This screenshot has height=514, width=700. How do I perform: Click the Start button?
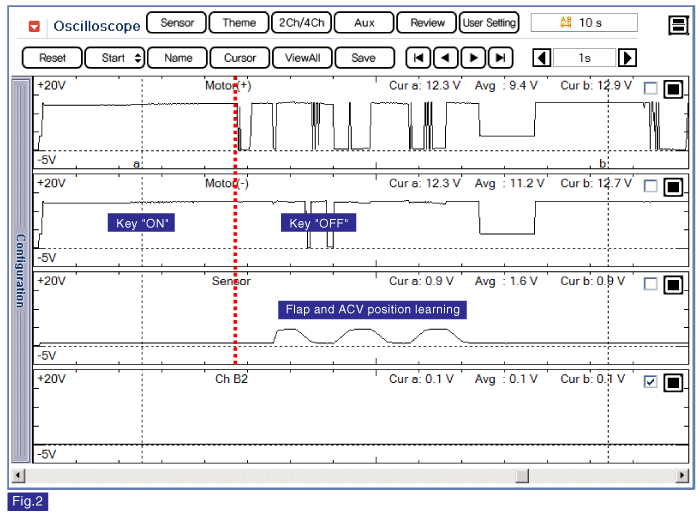115,58
